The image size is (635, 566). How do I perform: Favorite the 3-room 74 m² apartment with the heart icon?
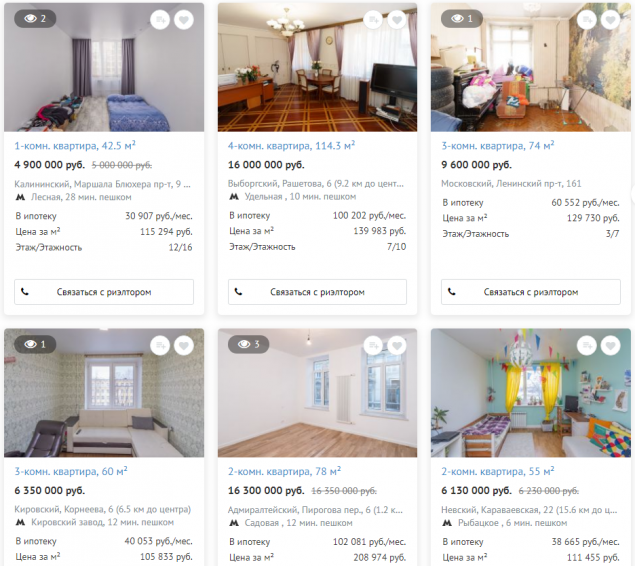pos(610,20)
